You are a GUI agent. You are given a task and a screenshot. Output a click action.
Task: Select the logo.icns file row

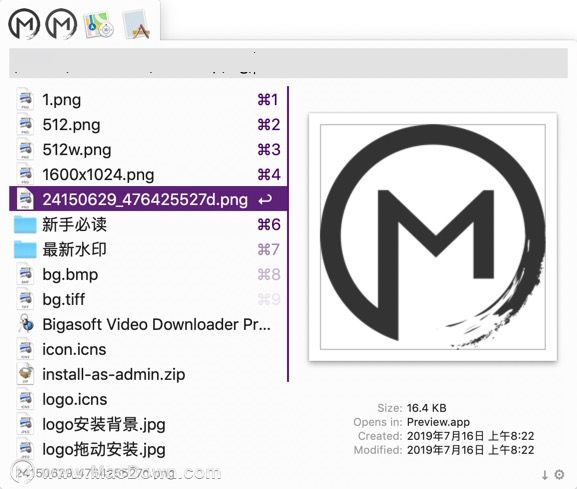[148, 400]
